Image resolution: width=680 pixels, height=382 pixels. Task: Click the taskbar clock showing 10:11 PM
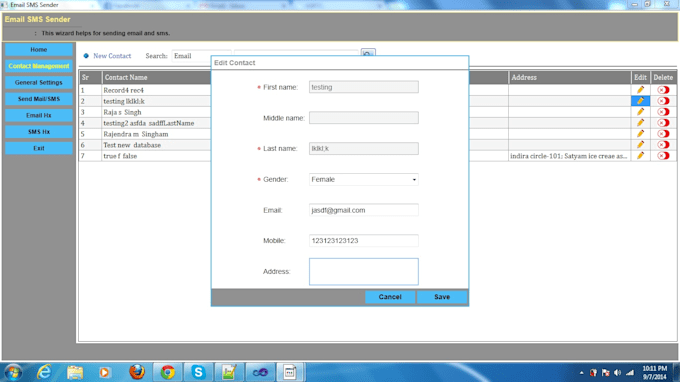tap(654, 372)
